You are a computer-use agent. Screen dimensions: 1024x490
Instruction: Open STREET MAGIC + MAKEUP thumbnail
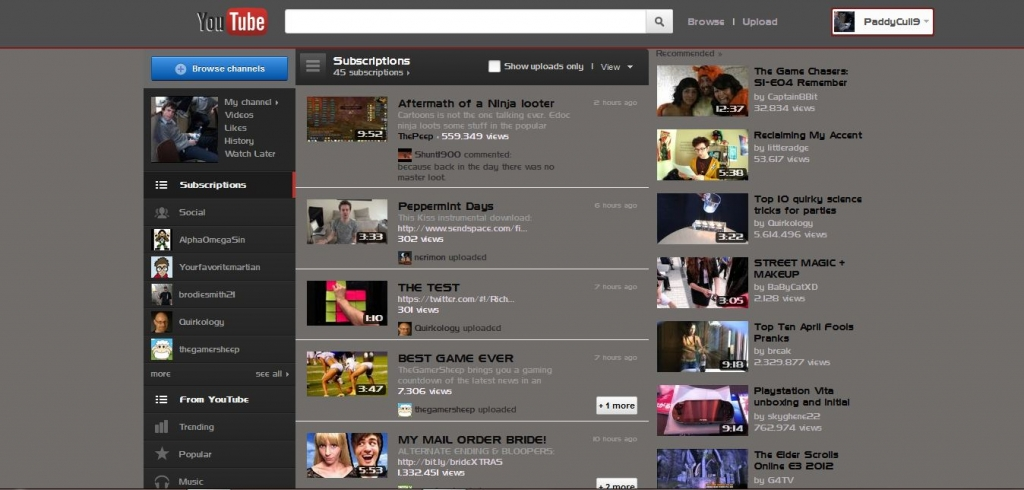tap(702, 282)
